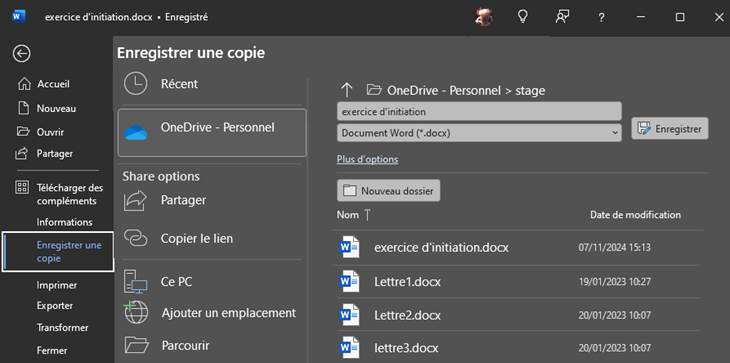Screen dimensions: 730x363
Task: Select Lettre2.docx in file list
Action: pyautogui.click(x=517, y=315)
